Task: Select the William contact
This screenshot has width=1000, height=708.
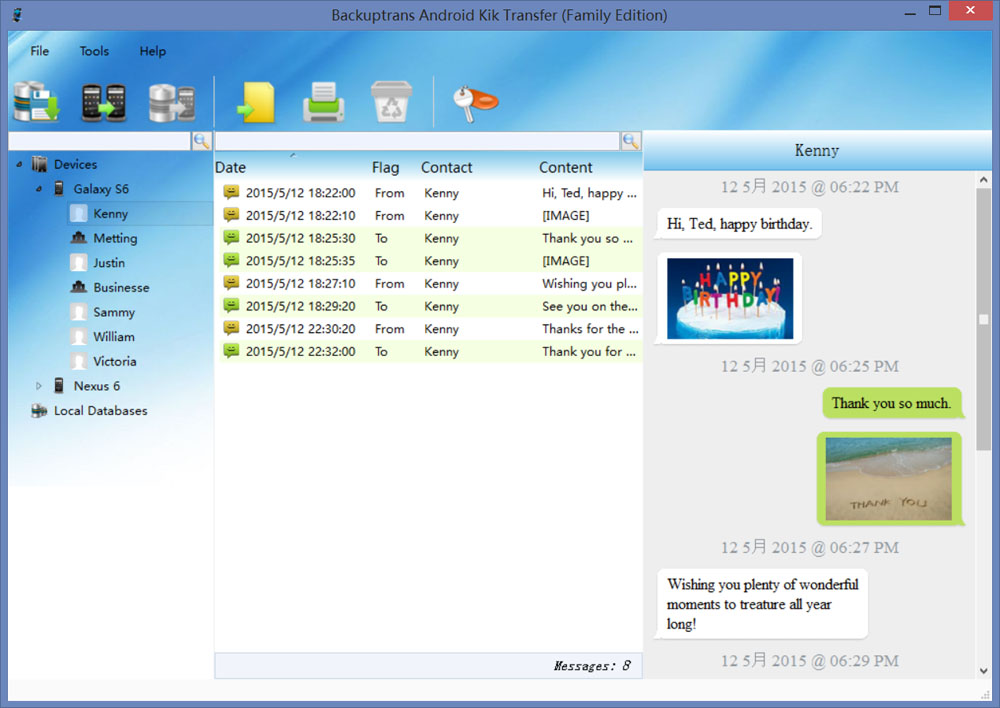Action: tap(114, 337)
